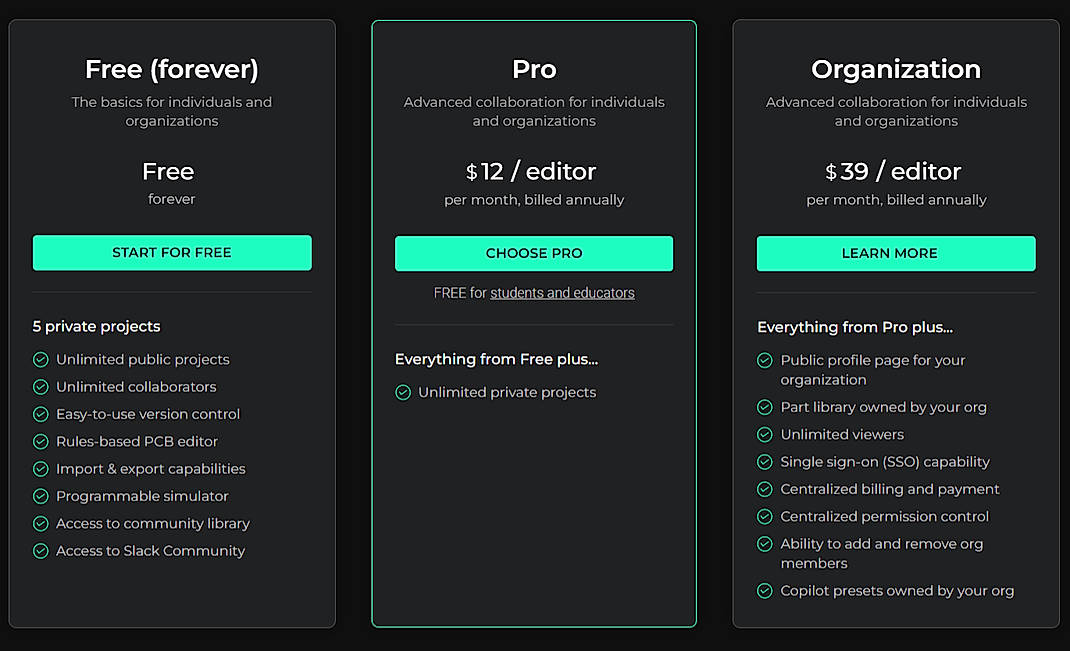Click the checkmark beside "Unlimited collaborators"
This screenshot has width=1070, height=651.
pyautogui.click(x=41, y=387)
